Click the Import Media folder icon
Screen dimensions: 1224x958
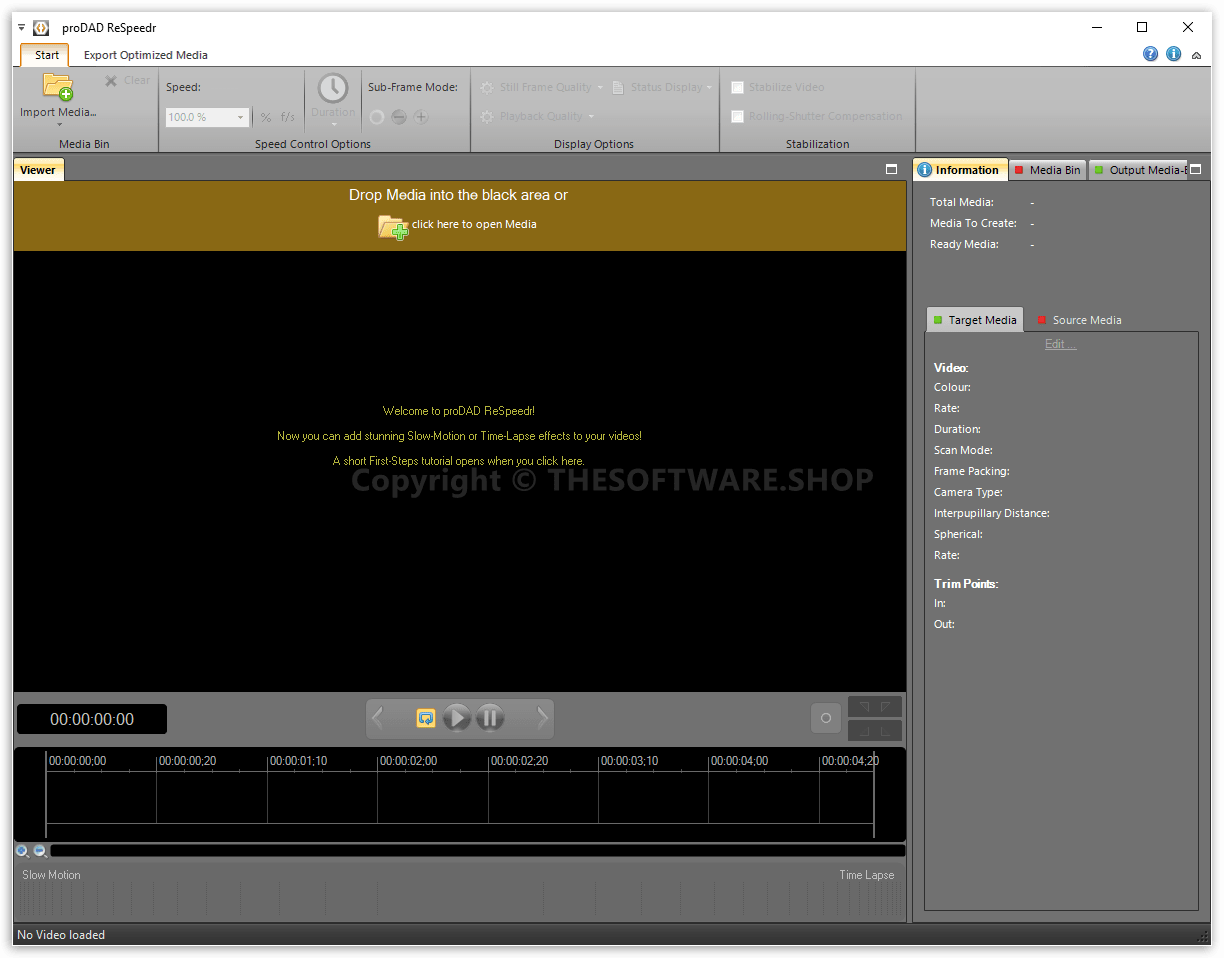pos(58,87)
